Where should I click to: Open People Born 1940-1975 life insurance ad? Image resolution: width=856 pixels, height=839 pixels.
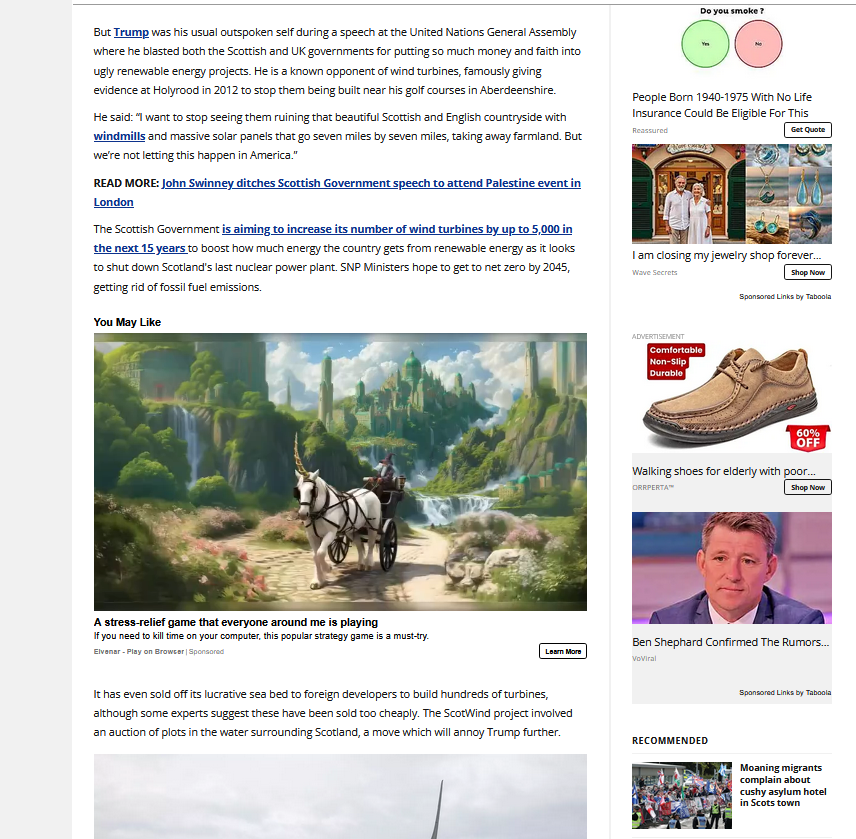coord(721,105)
